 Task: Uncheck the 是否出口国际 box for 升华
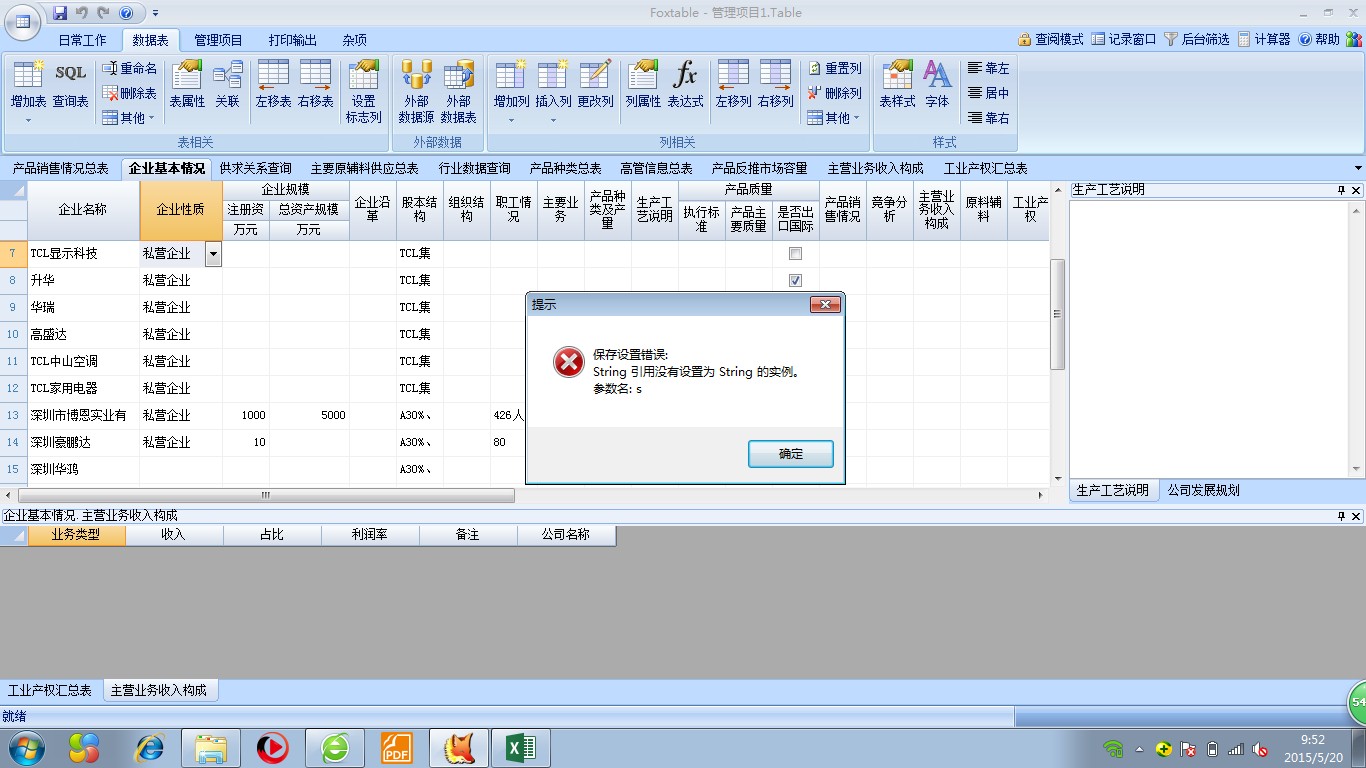click(795, 281)
